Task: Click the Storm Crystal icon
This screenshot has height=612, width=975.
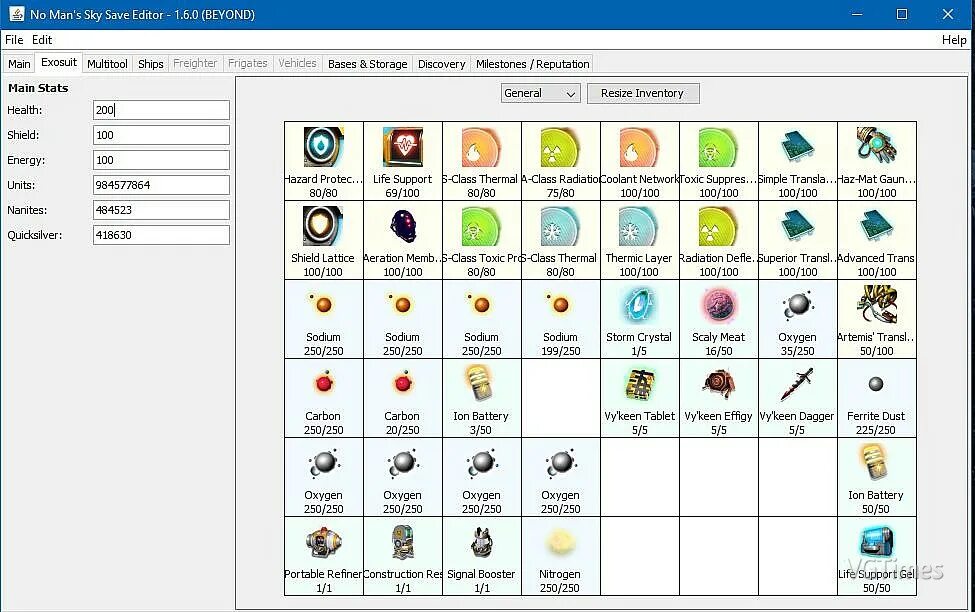Action: pos(639,305)
